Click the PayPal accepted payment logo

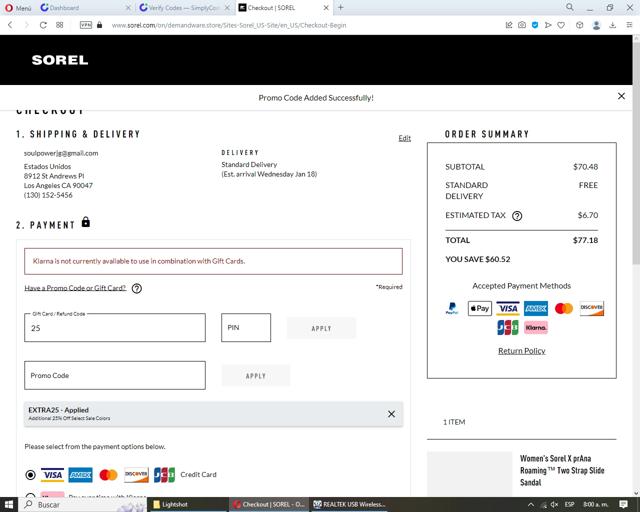[452, 308]
